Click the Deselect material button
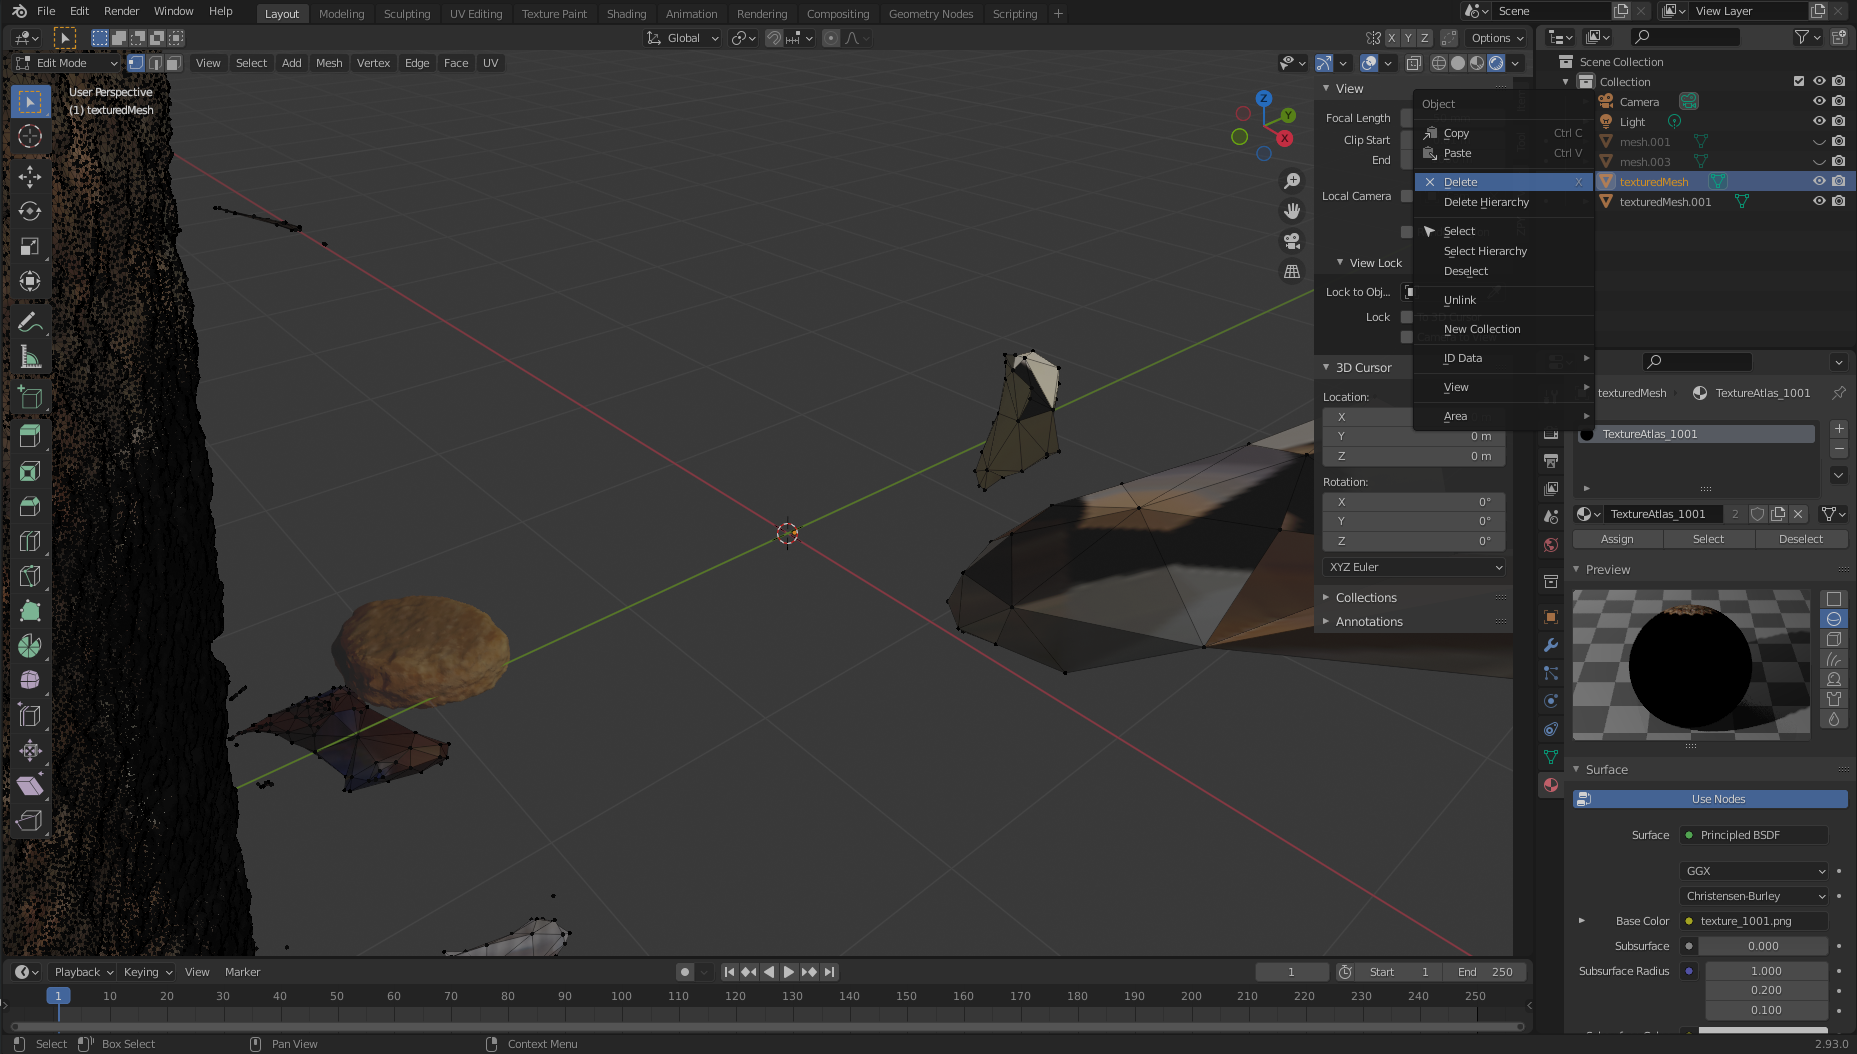Screen dimensions: 1857x1054 click(x=1800, y=539)
